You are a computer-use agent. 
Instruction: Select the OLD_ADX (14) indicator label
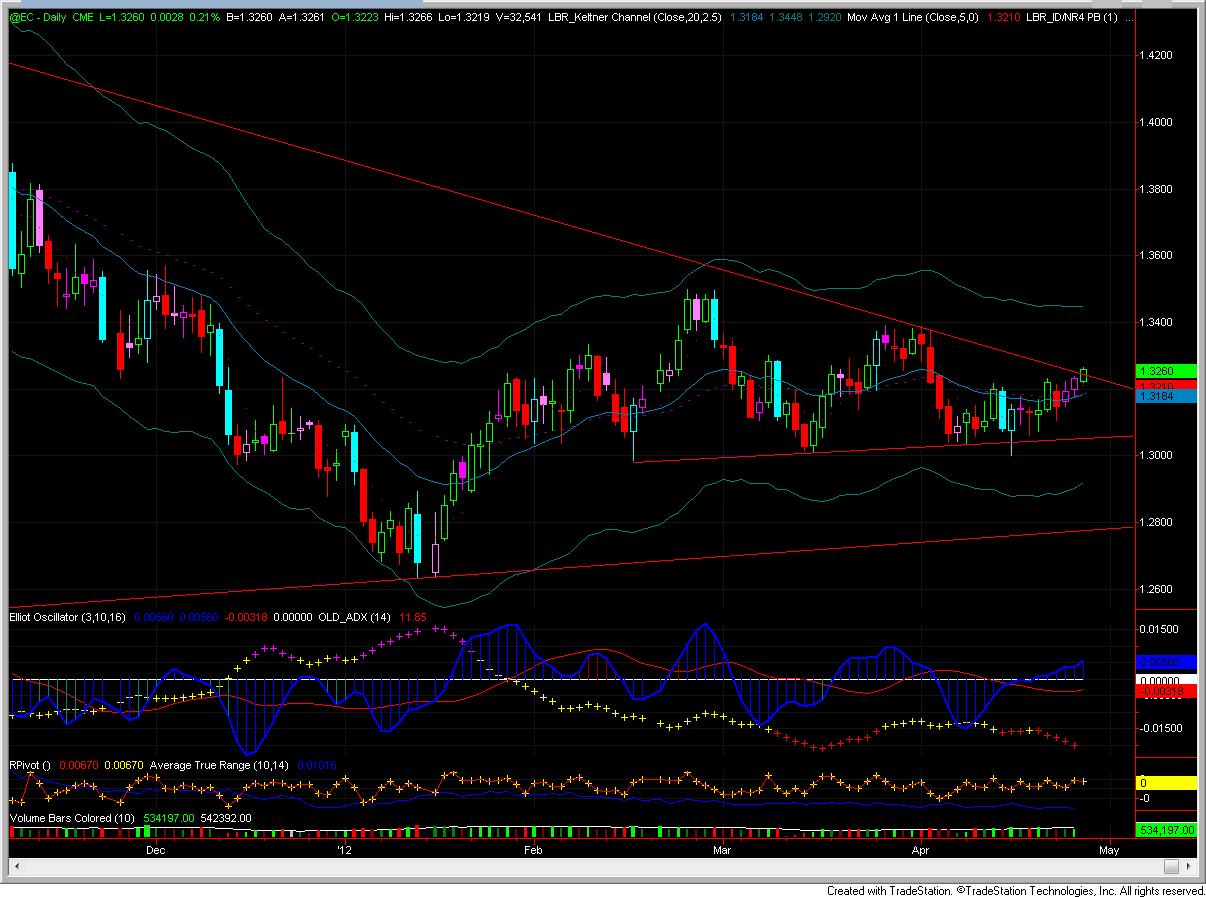click(357, 618)
